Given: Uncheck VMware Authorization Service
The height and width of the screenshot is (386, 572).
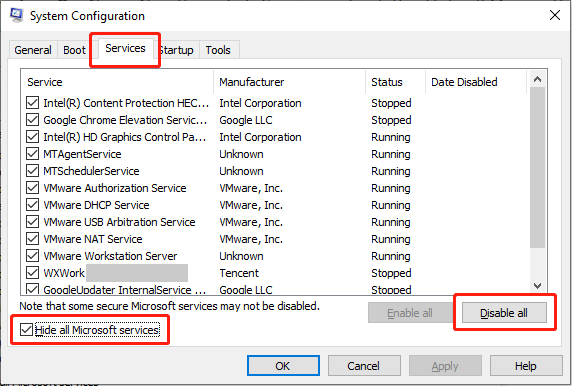Looking at the screenshot, I should tap(32, 188).
